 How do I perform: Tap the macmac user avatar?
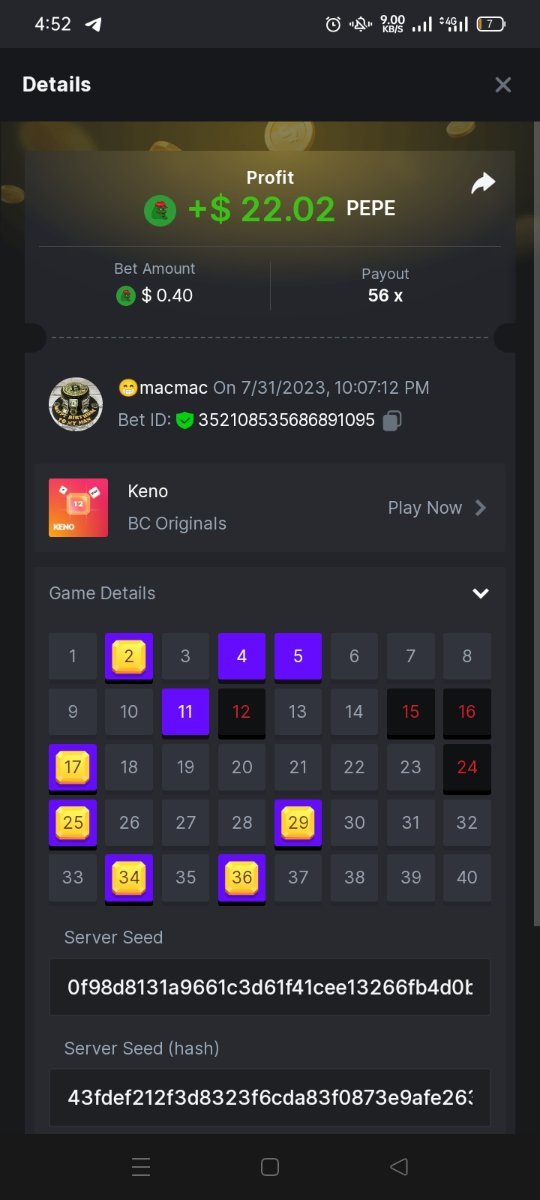[76, 404]
